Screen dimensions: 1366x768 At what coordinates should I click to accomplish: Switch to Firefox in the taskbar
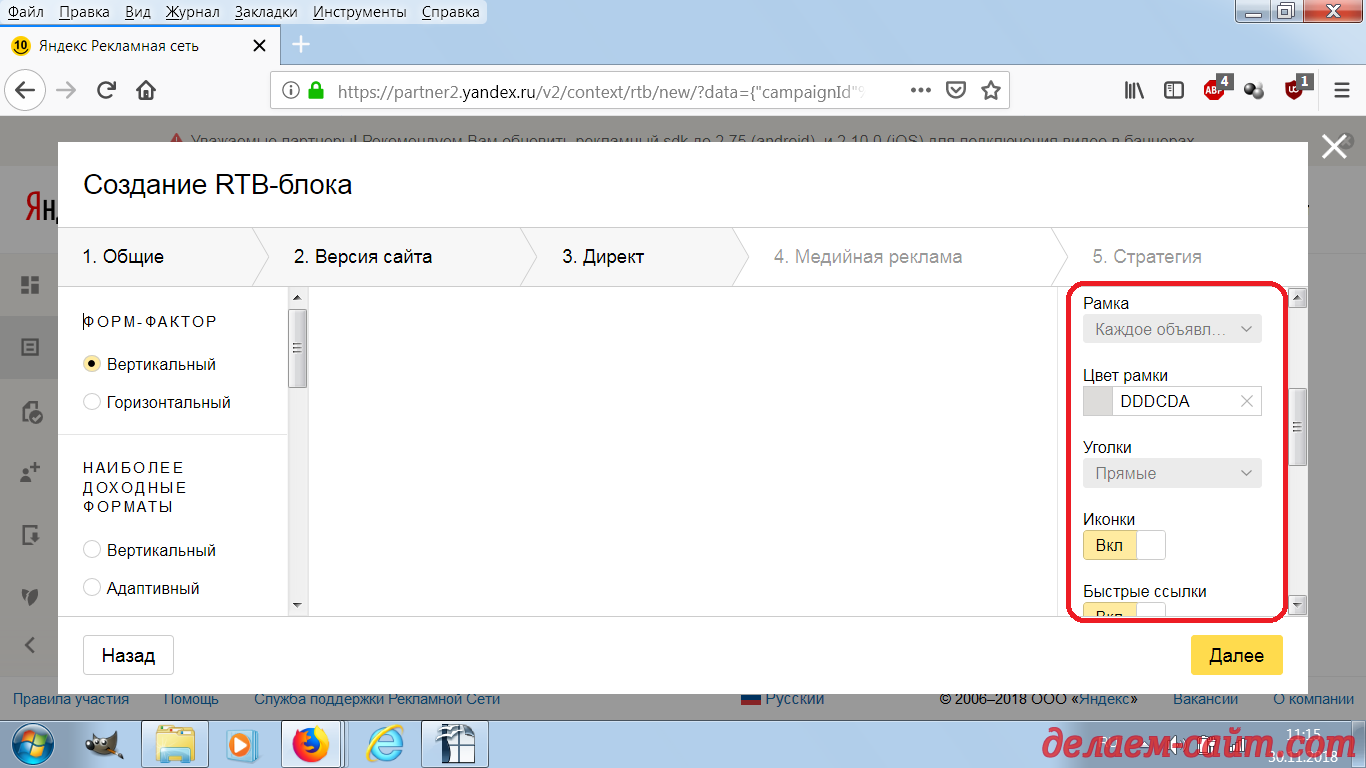[311, 745]
